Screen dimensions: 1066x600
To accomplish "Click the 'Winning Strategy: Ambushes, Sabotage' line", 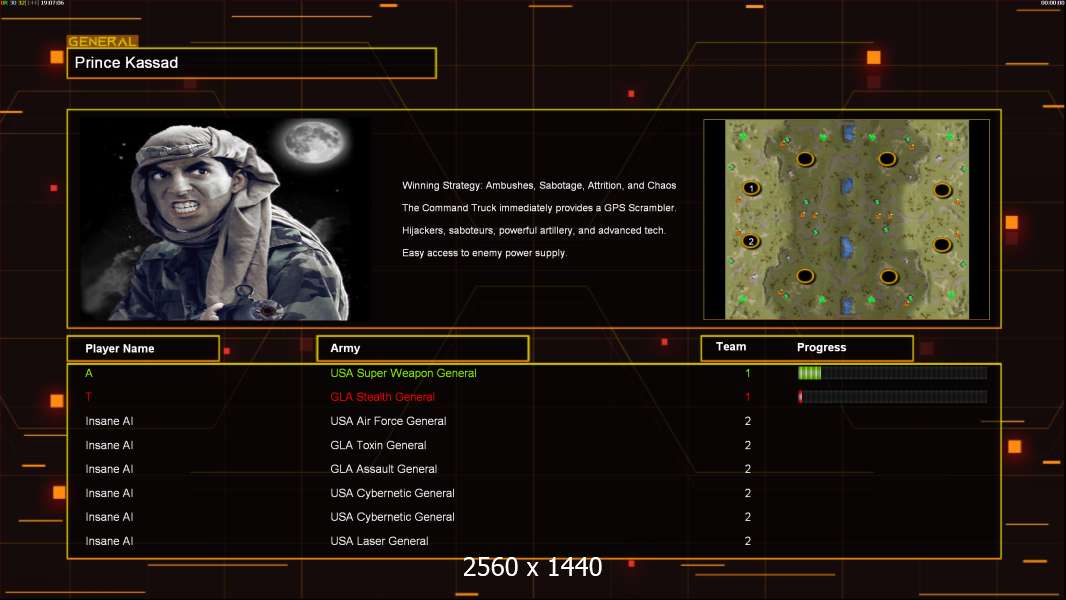I will pos(539,186).
